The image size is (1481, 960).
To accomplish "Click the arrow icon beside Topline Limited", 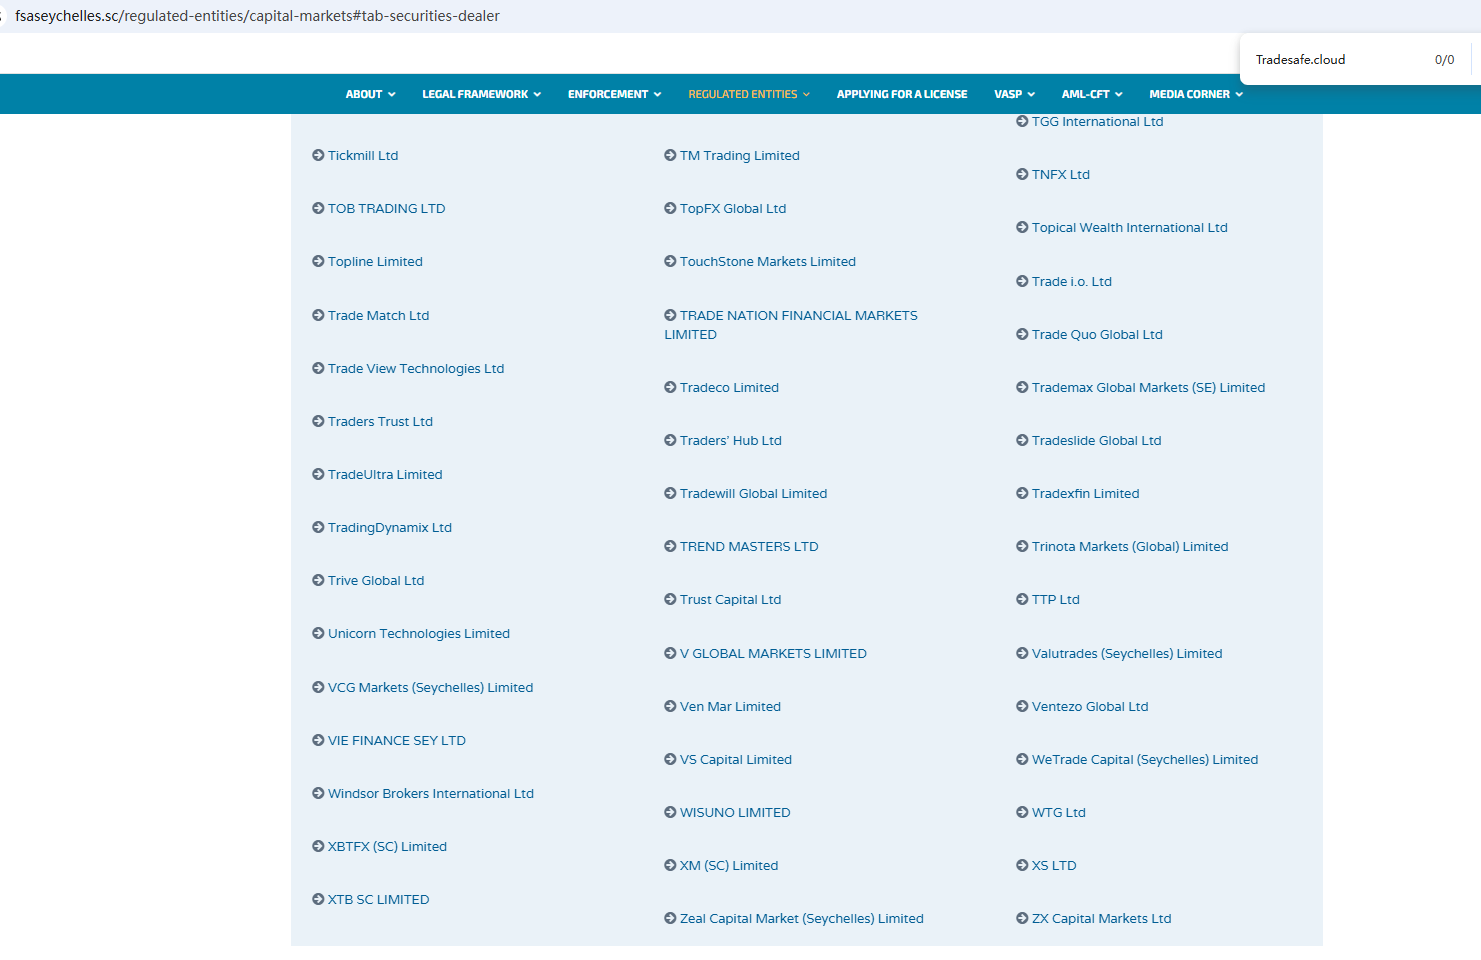I will [318, 261].
